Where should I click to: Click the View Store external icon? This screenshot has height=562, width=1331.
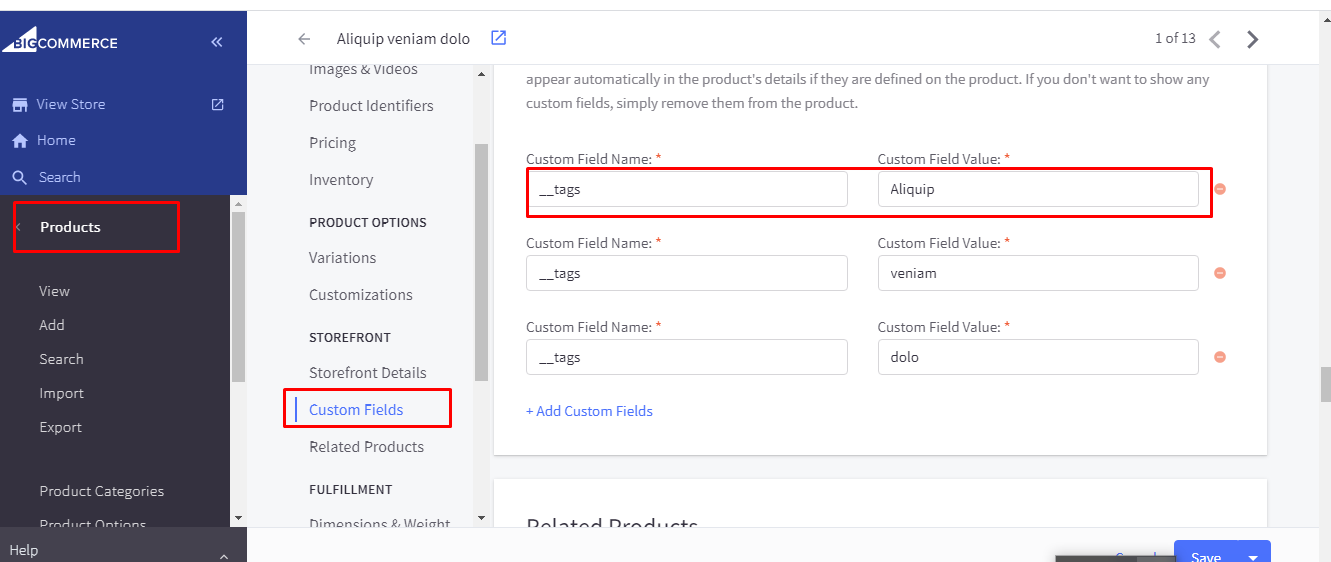coord(217,104)
